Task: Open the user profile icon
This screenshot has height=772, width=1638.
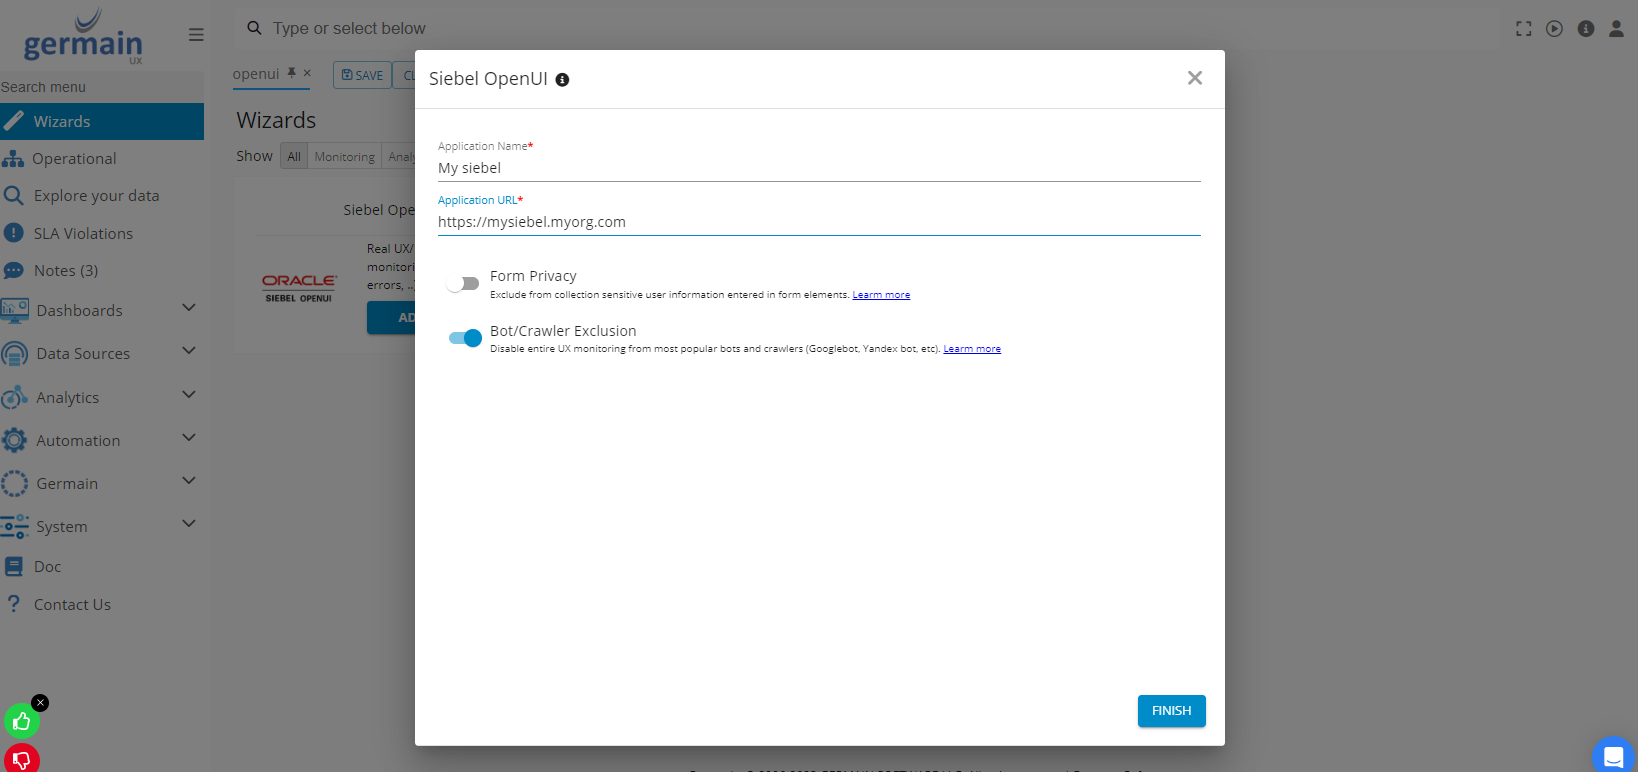Action: click(1616, 29)
